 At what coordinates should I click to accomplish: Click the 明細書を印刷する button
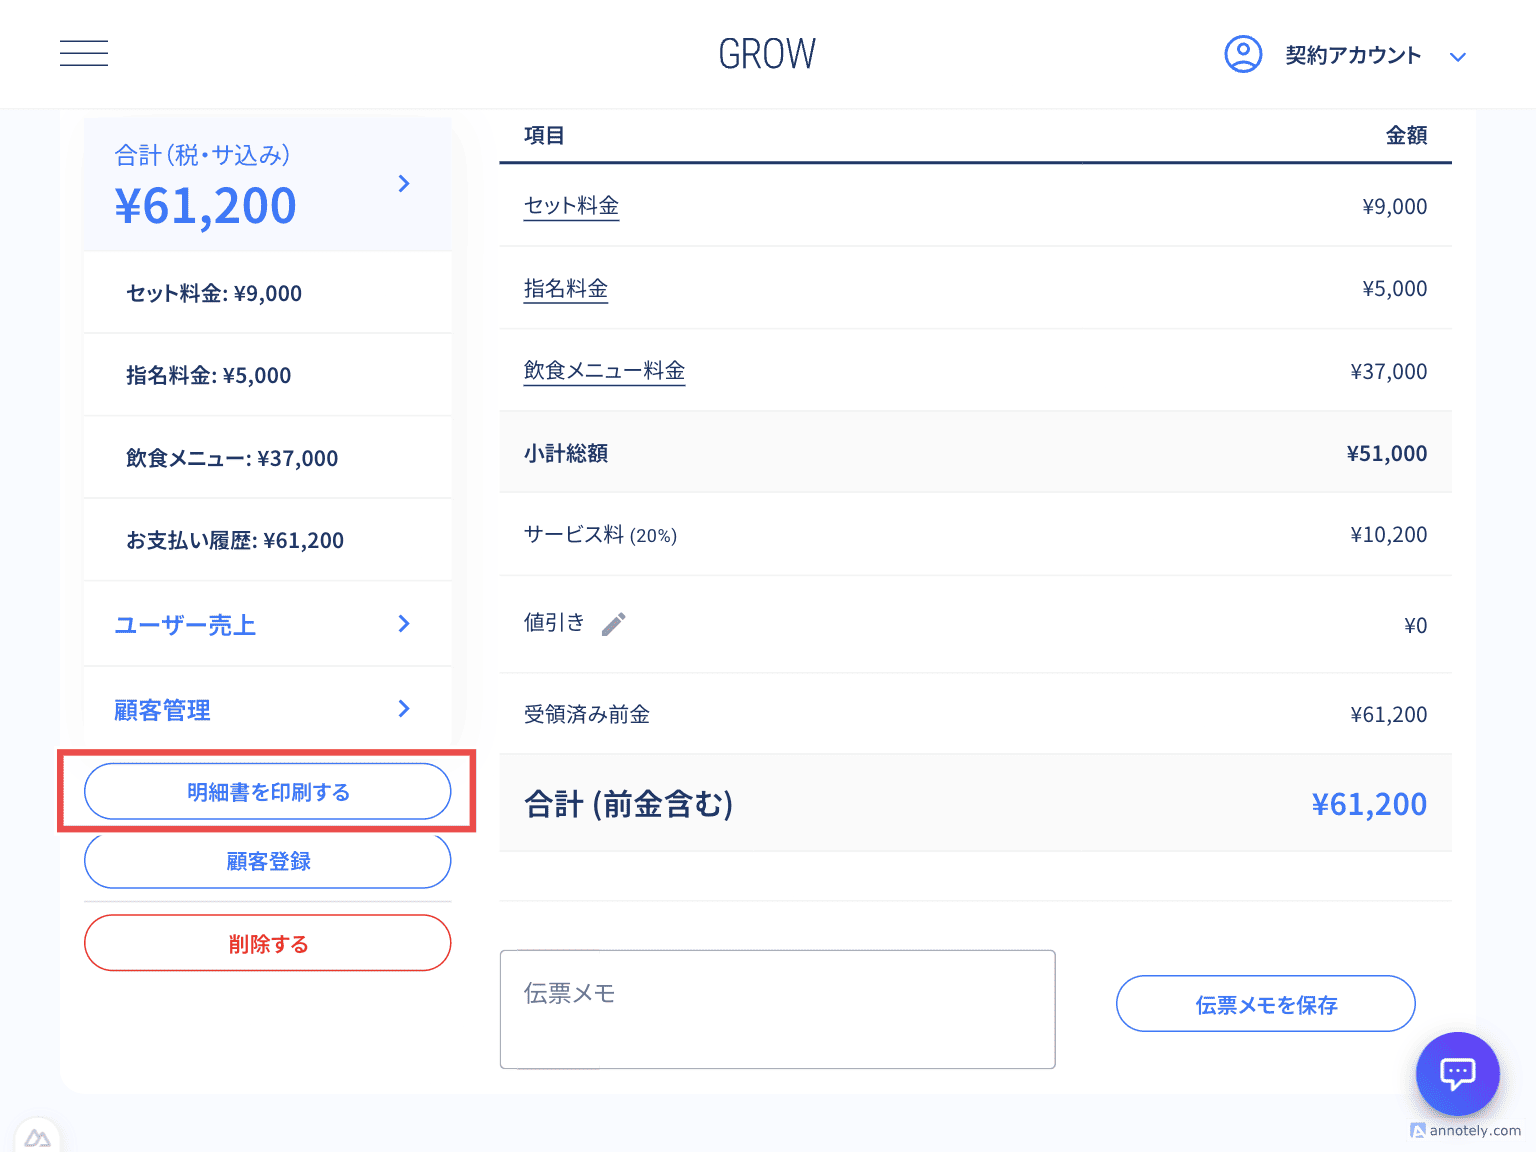(267, 791)
